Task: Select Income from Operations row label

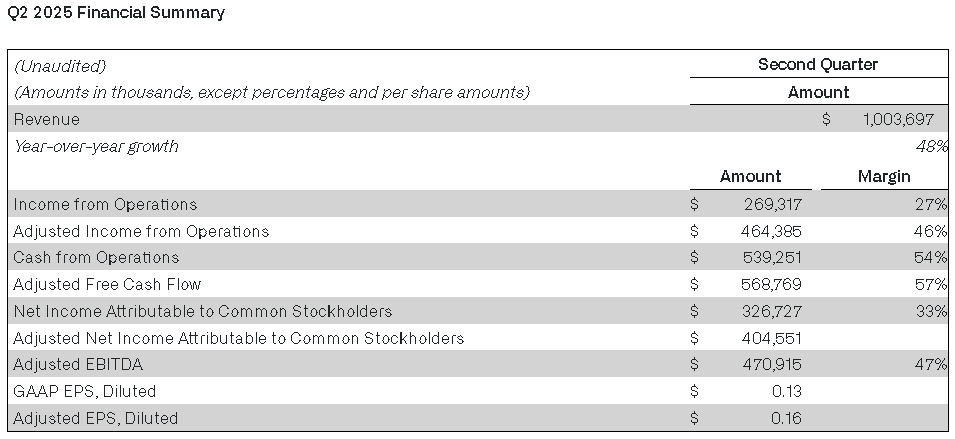Action: pos(105,205)
